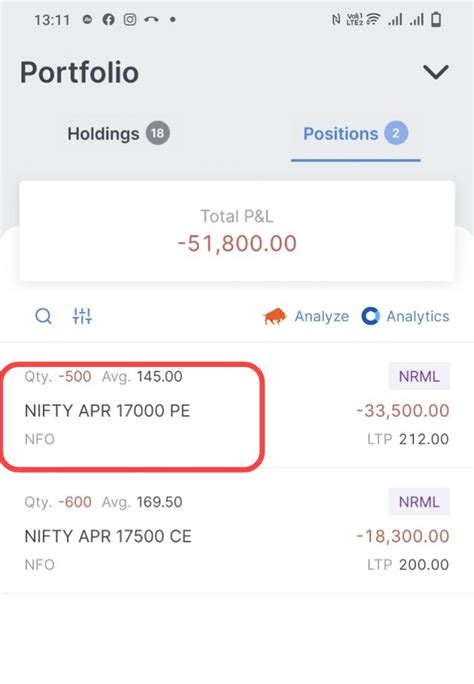Tap the Wi-Fi status icon
474x684 pixels.
(x=373, y=20)
